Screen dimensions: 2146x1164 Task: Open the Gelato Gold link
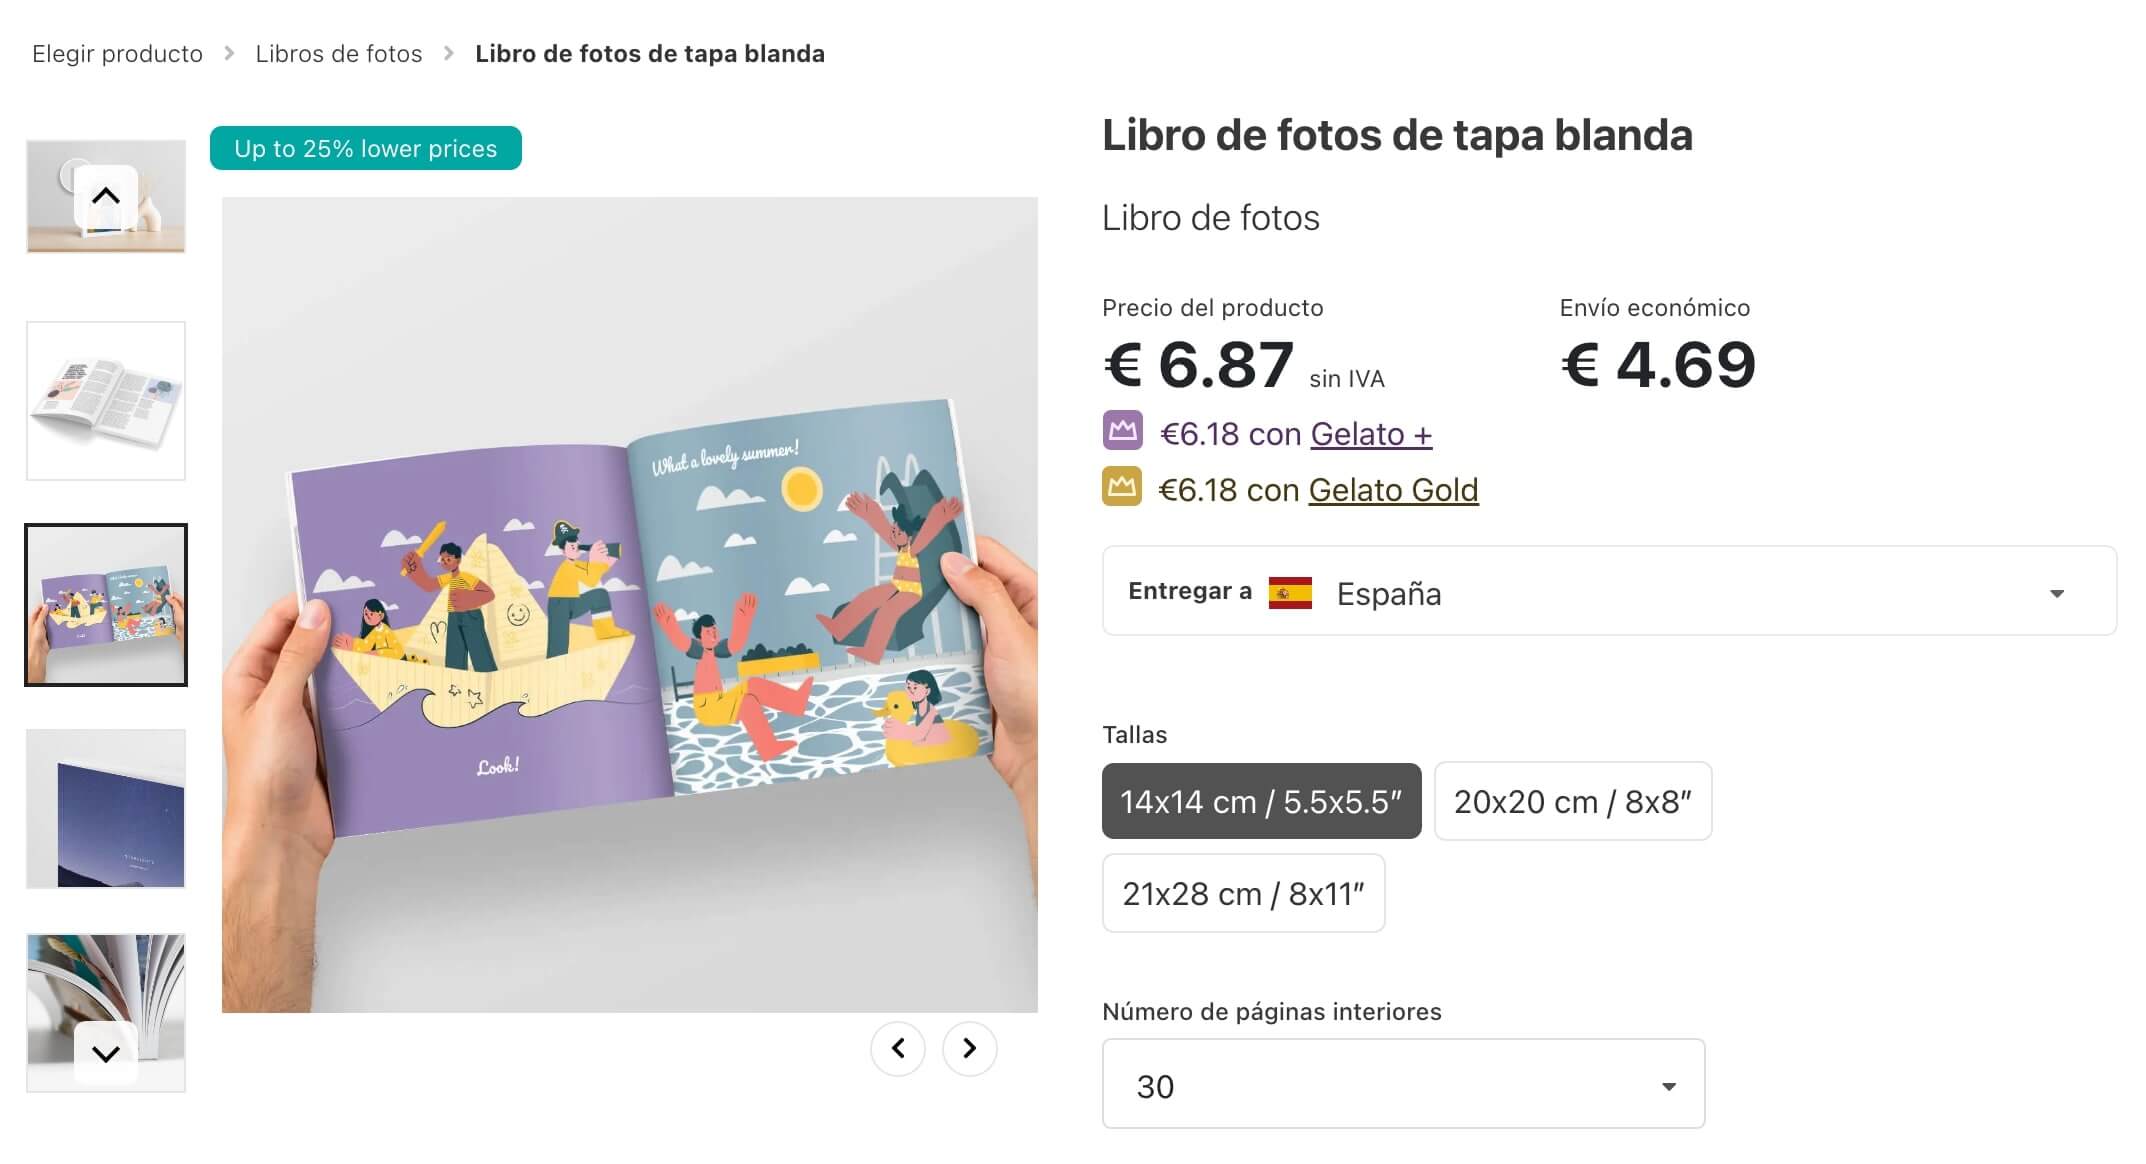[x=1393, y=490]
